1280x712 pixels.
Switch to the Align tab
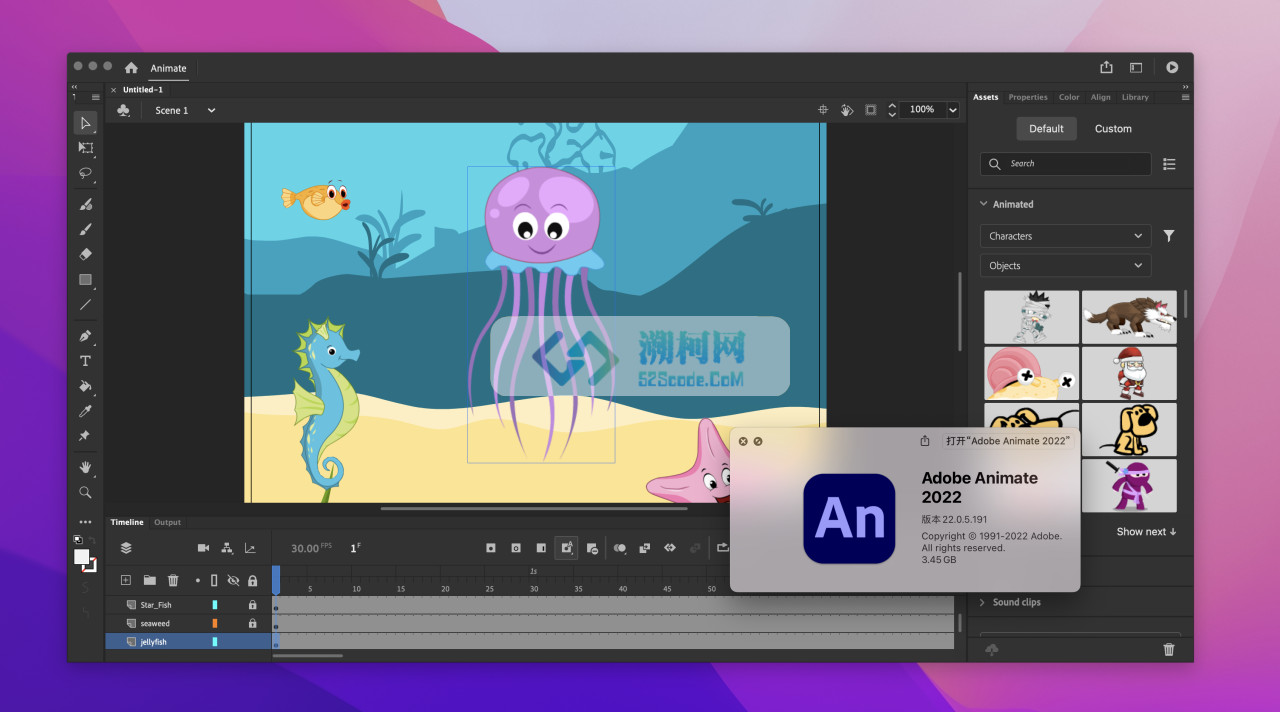pos(1100,97)
